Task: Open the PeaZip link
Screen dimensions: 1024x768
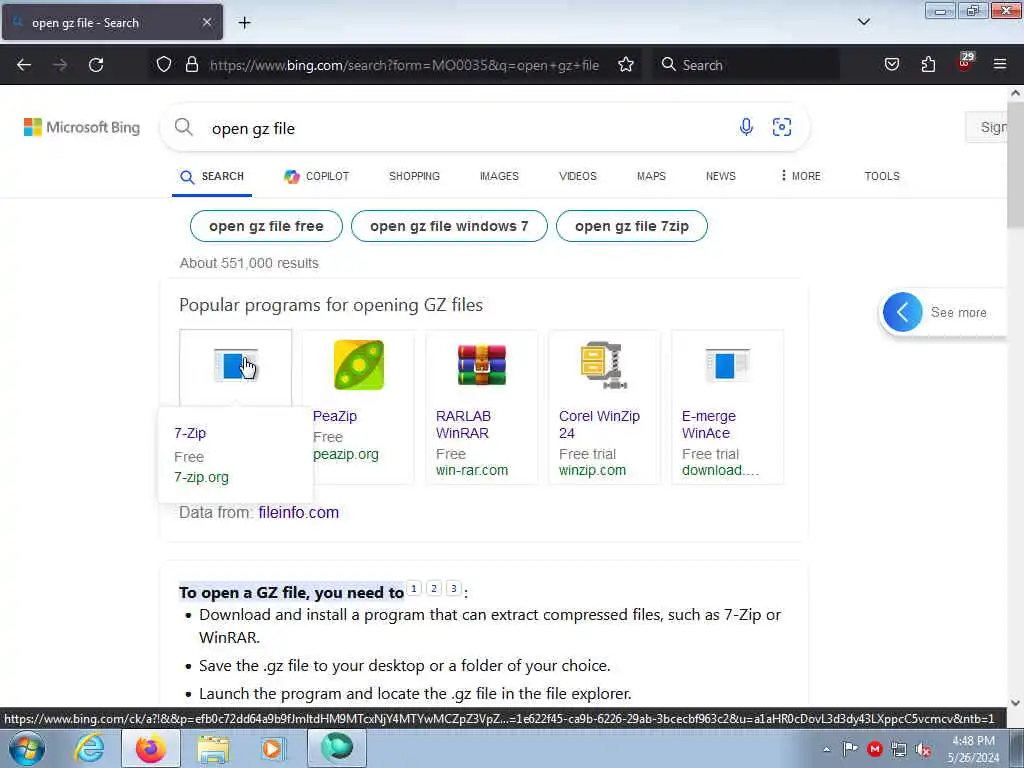Action: [335, 416]
